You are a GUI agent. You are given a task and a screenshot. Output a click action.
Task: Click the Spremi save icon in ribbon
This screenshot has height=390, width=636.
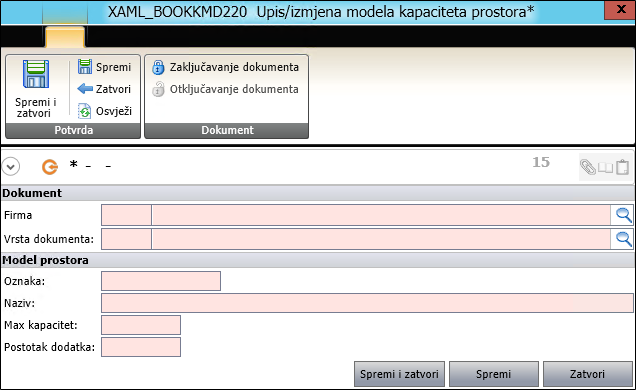pyautogui.click(x=85, y=66)
